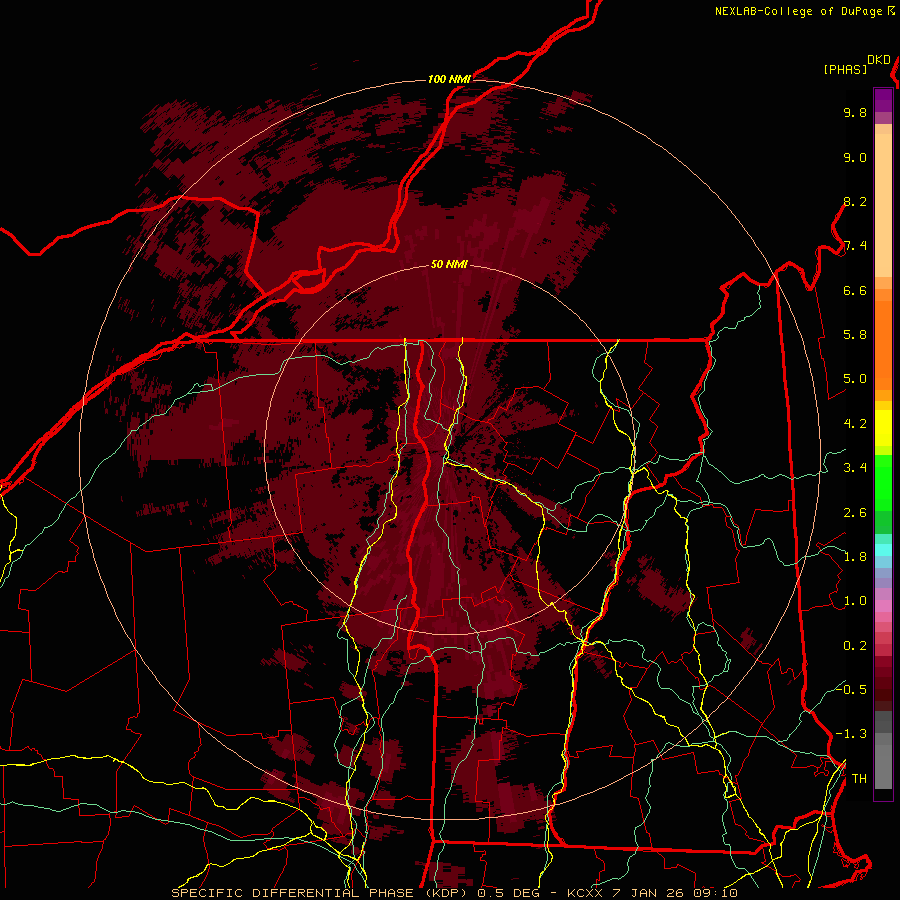Click the 1.0 value on the color scale
The width and height of the screenshot is (900, 900).
pos(855,601)
